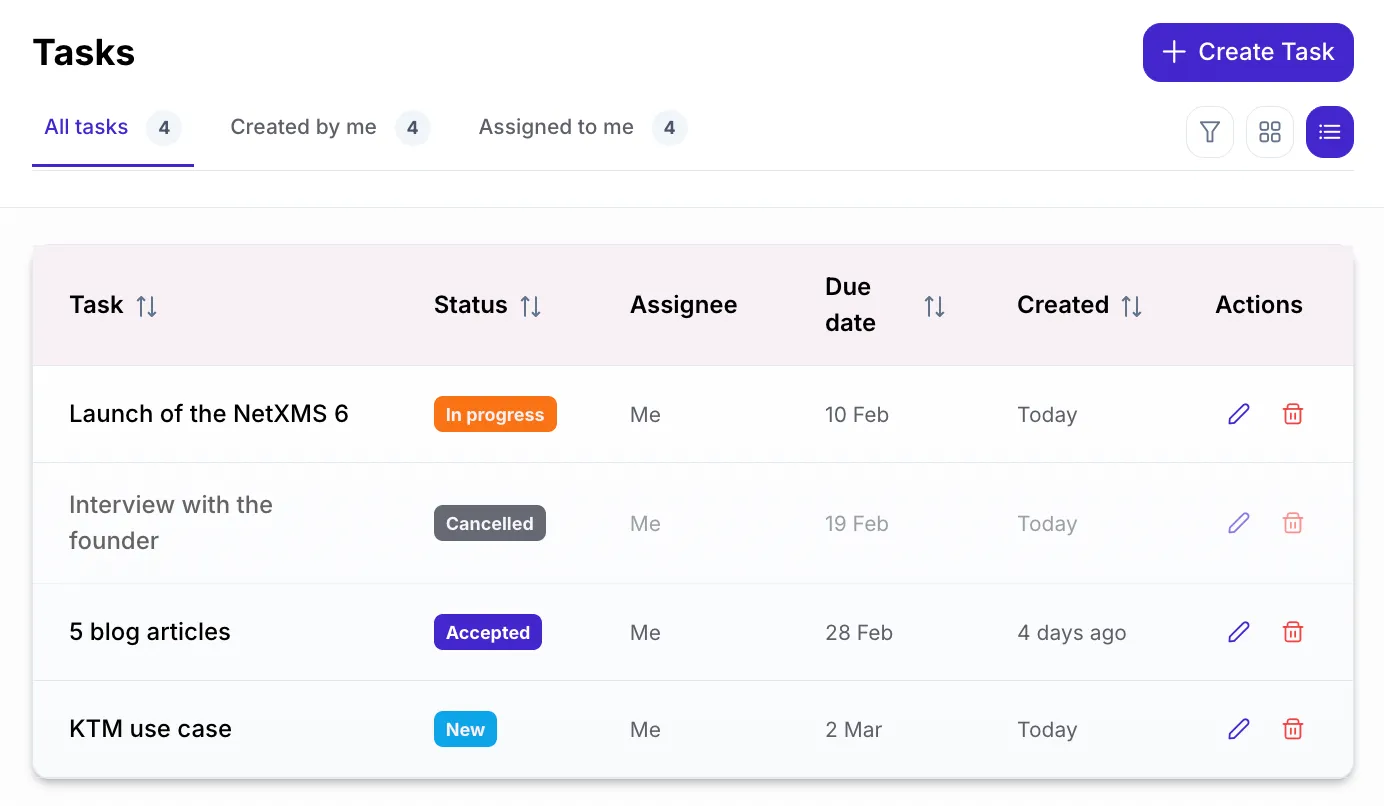The width and height of the screenshot is (1384, 806).
Task: Delete the KTM use case task
Action: tap(1292, 729)
